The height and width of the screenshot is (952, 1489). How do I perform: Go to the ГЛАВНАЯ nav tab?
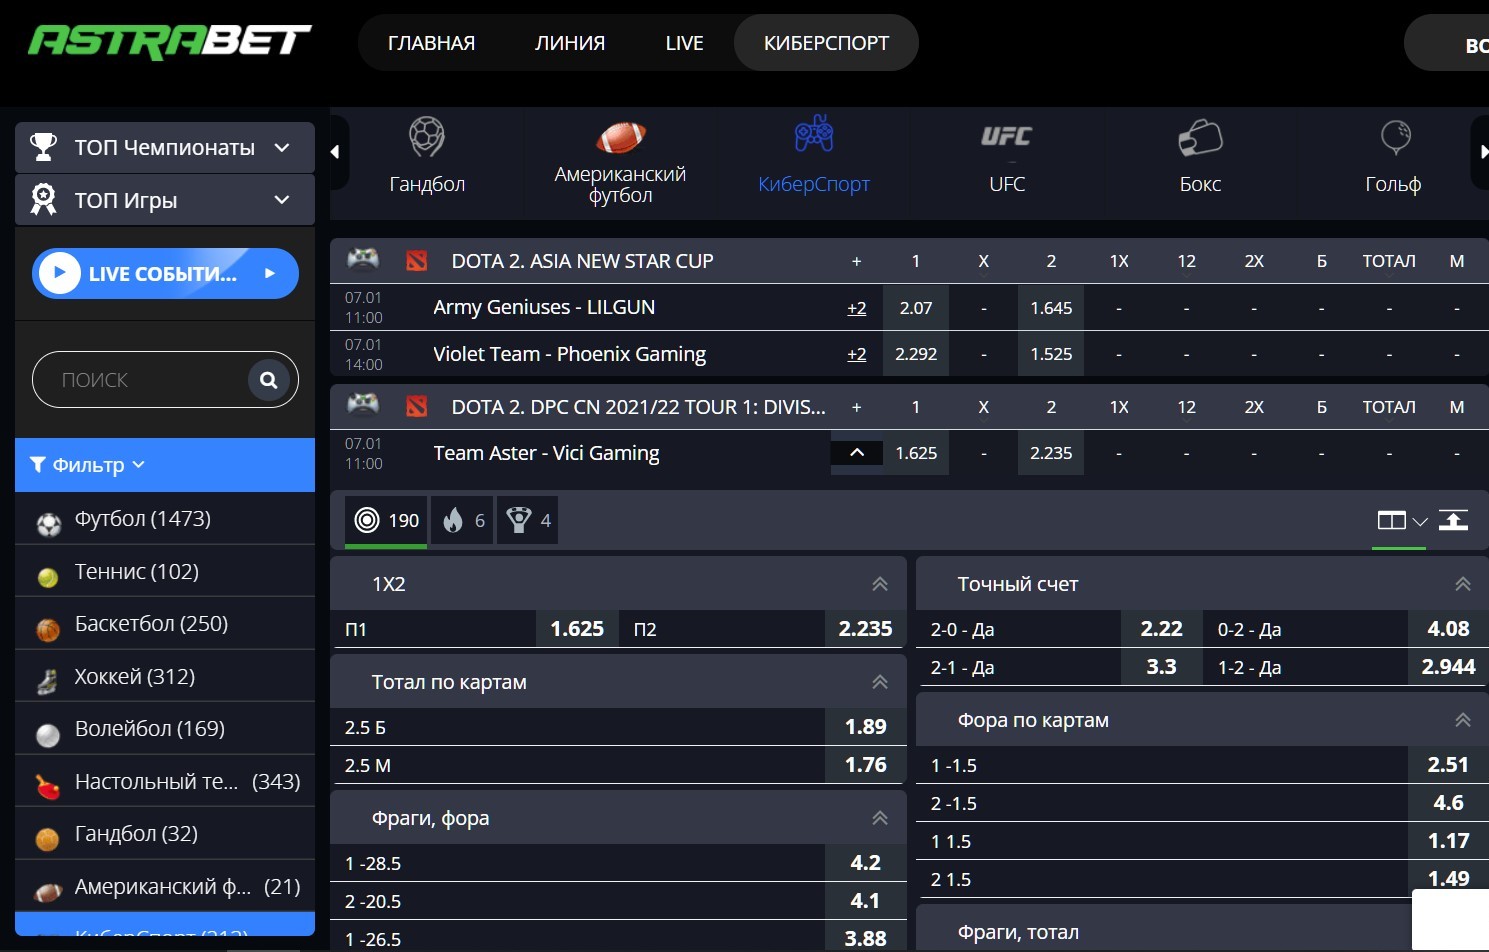point(432,43)
